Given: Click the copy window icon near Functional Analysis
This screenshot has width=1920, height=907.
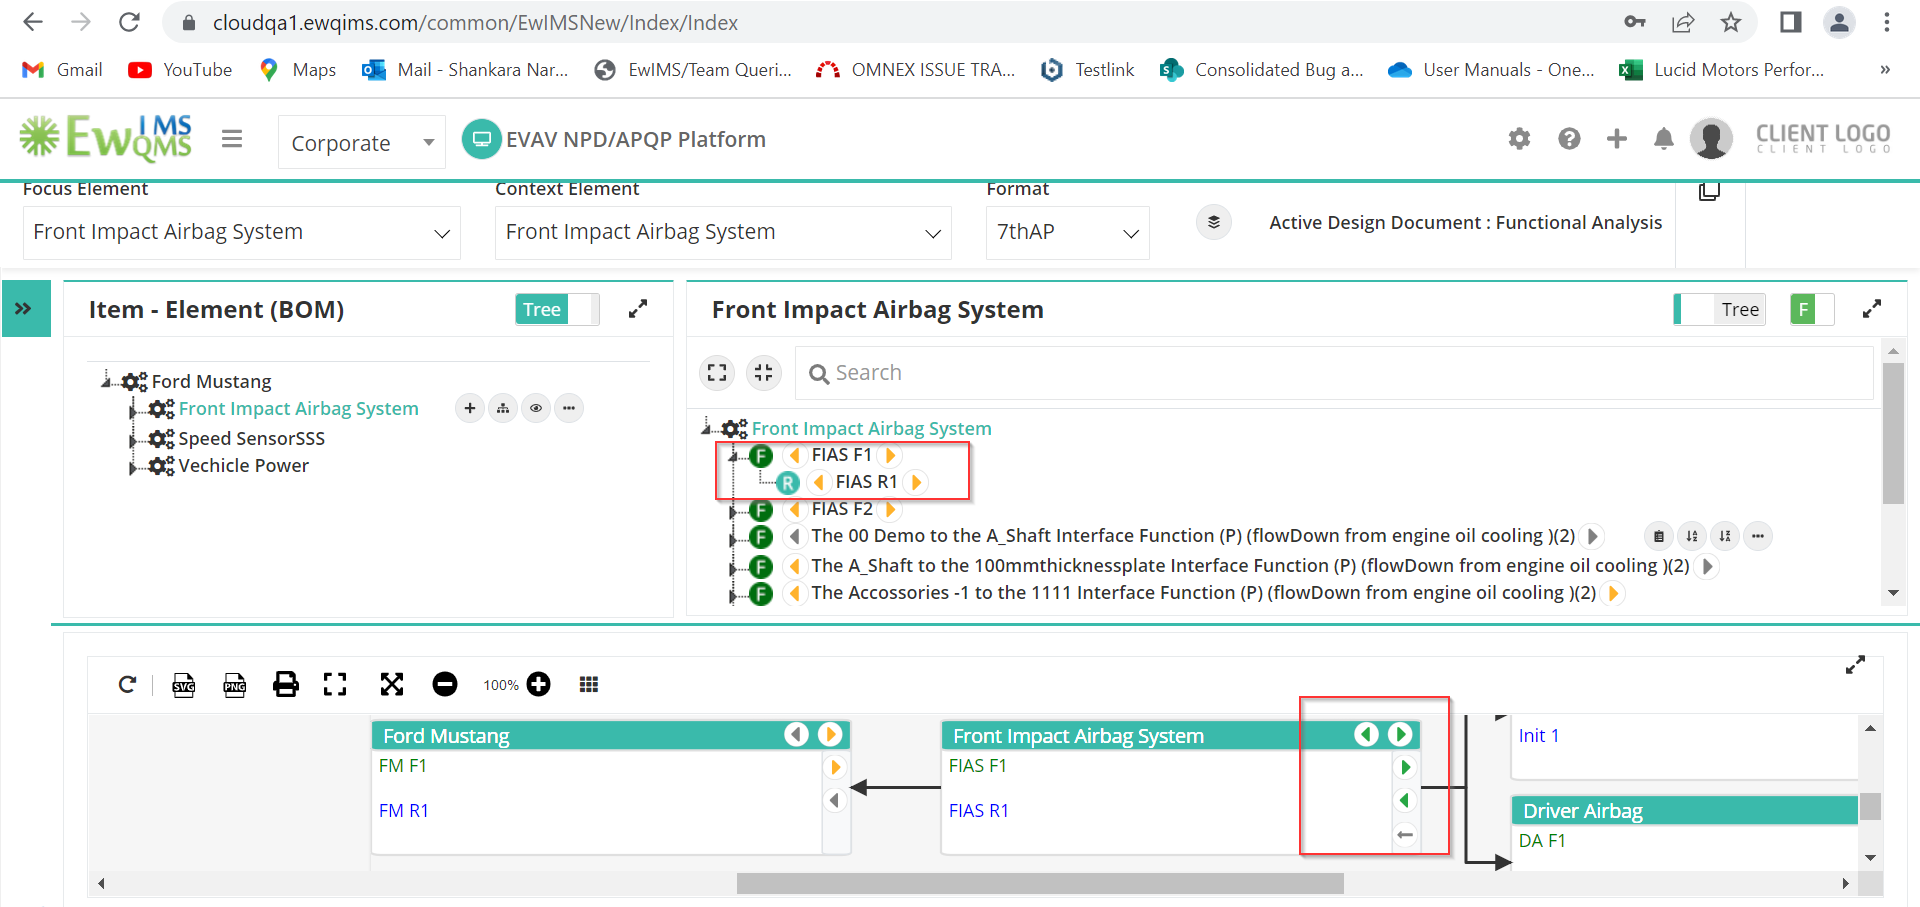Looking at the screenshot, I should tap(1709, 191).
